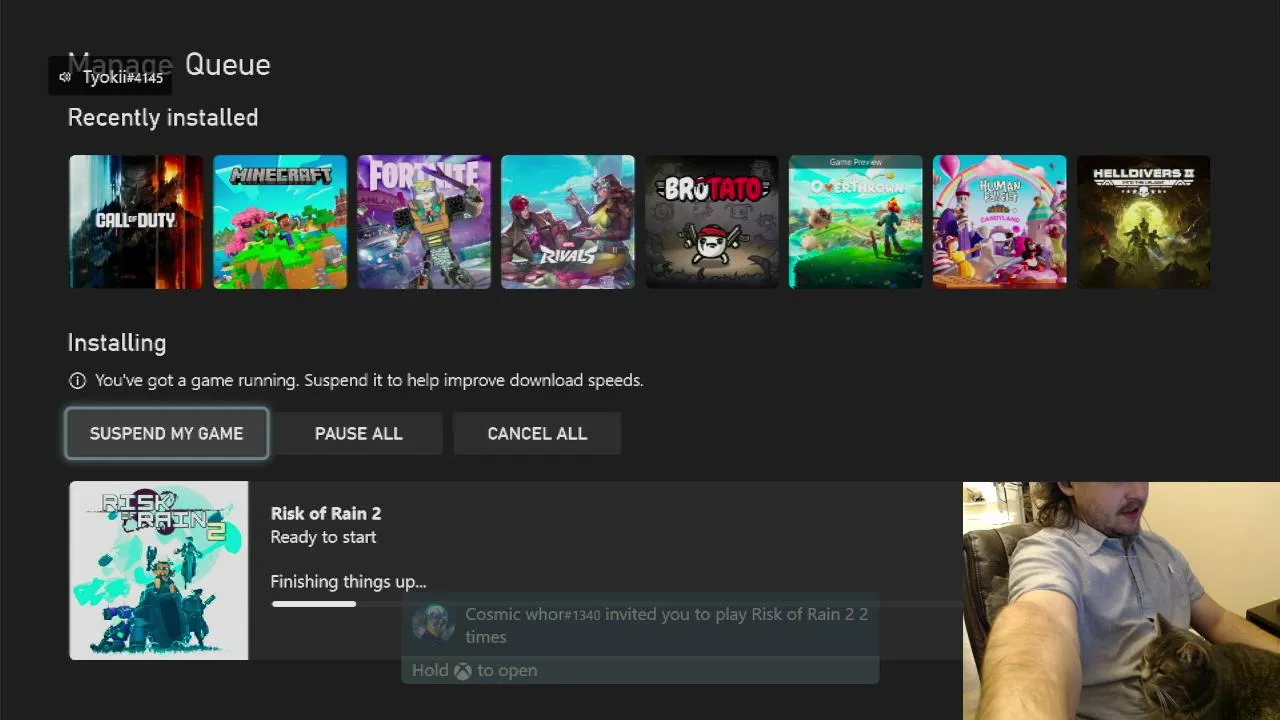Open the Overthrown Game Preview tile
This screenshot has width=1280, height=720.
click(x=856, y=222)
